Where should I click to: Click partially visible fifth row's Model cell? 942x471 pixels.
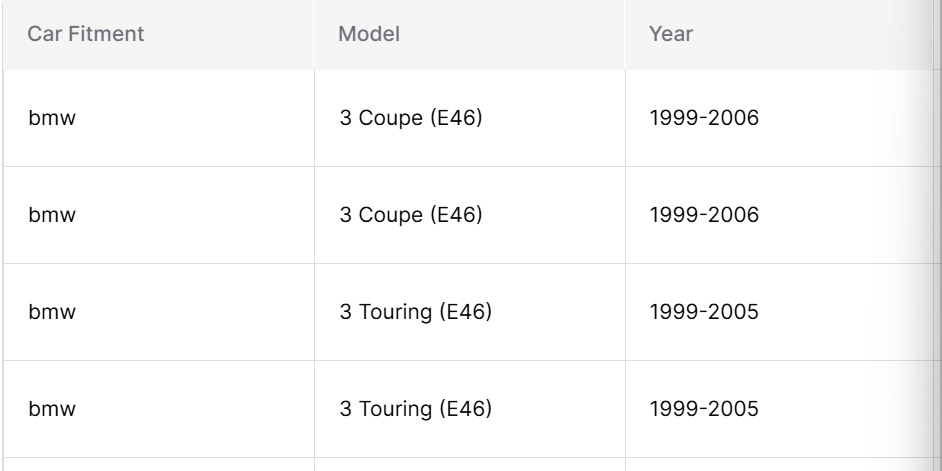(469, 464)
